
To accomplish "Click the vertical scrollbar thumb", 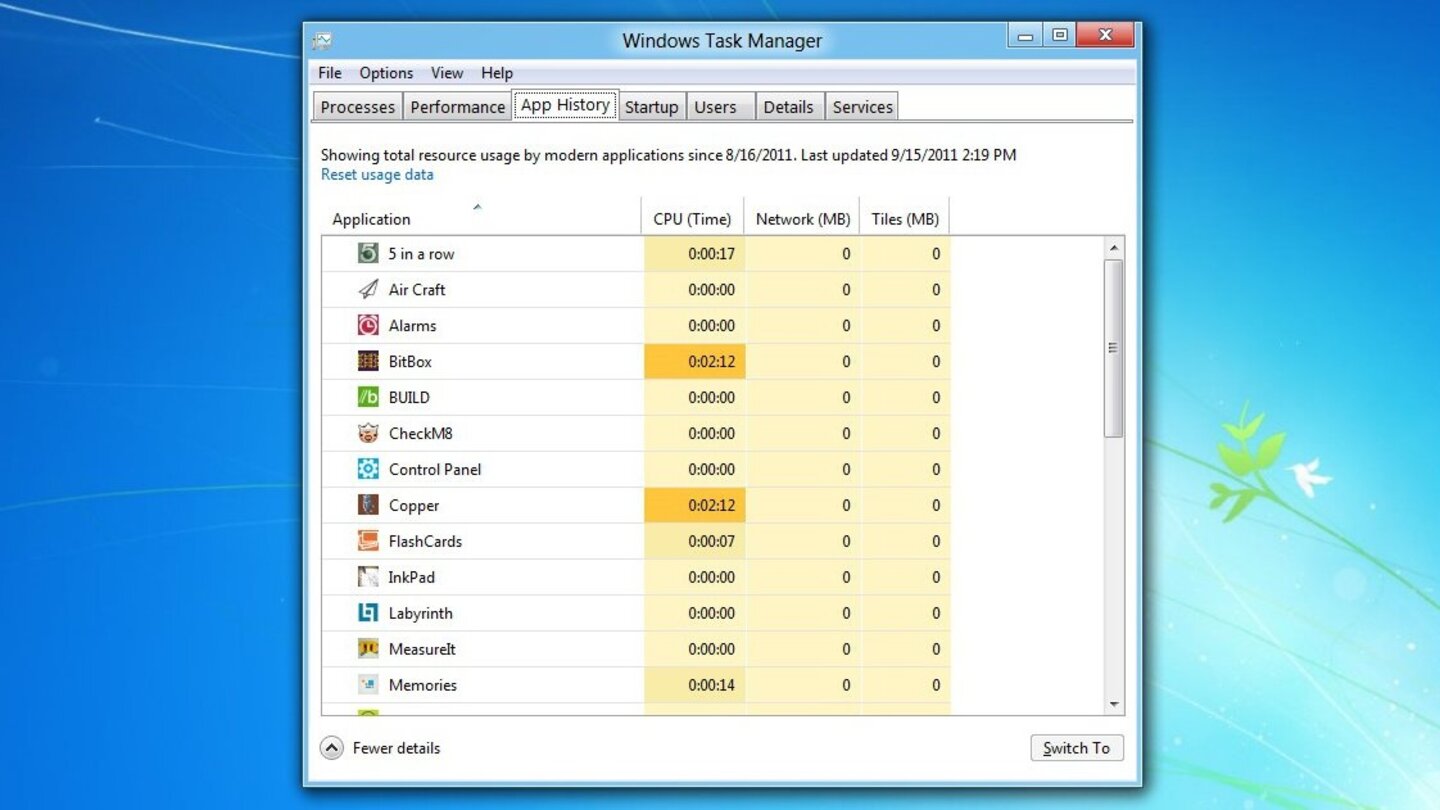I will click(1114, 348).
